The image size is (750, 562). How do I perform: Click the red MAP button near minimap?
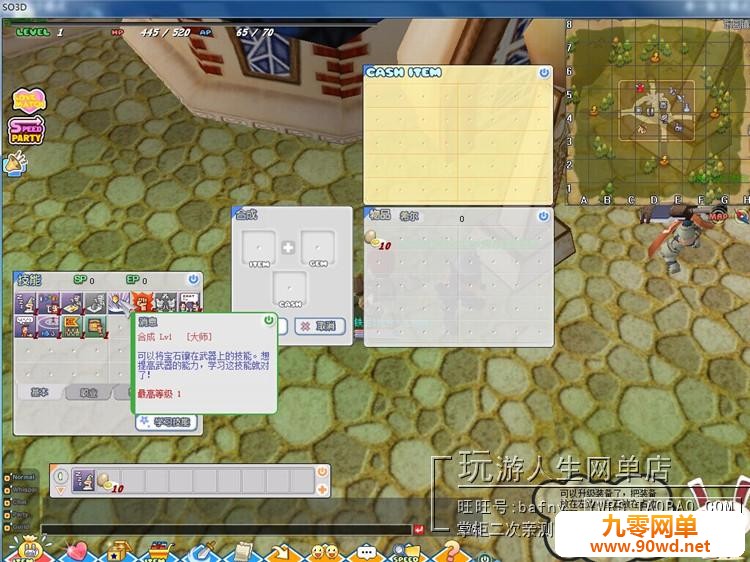click(718, 216)
